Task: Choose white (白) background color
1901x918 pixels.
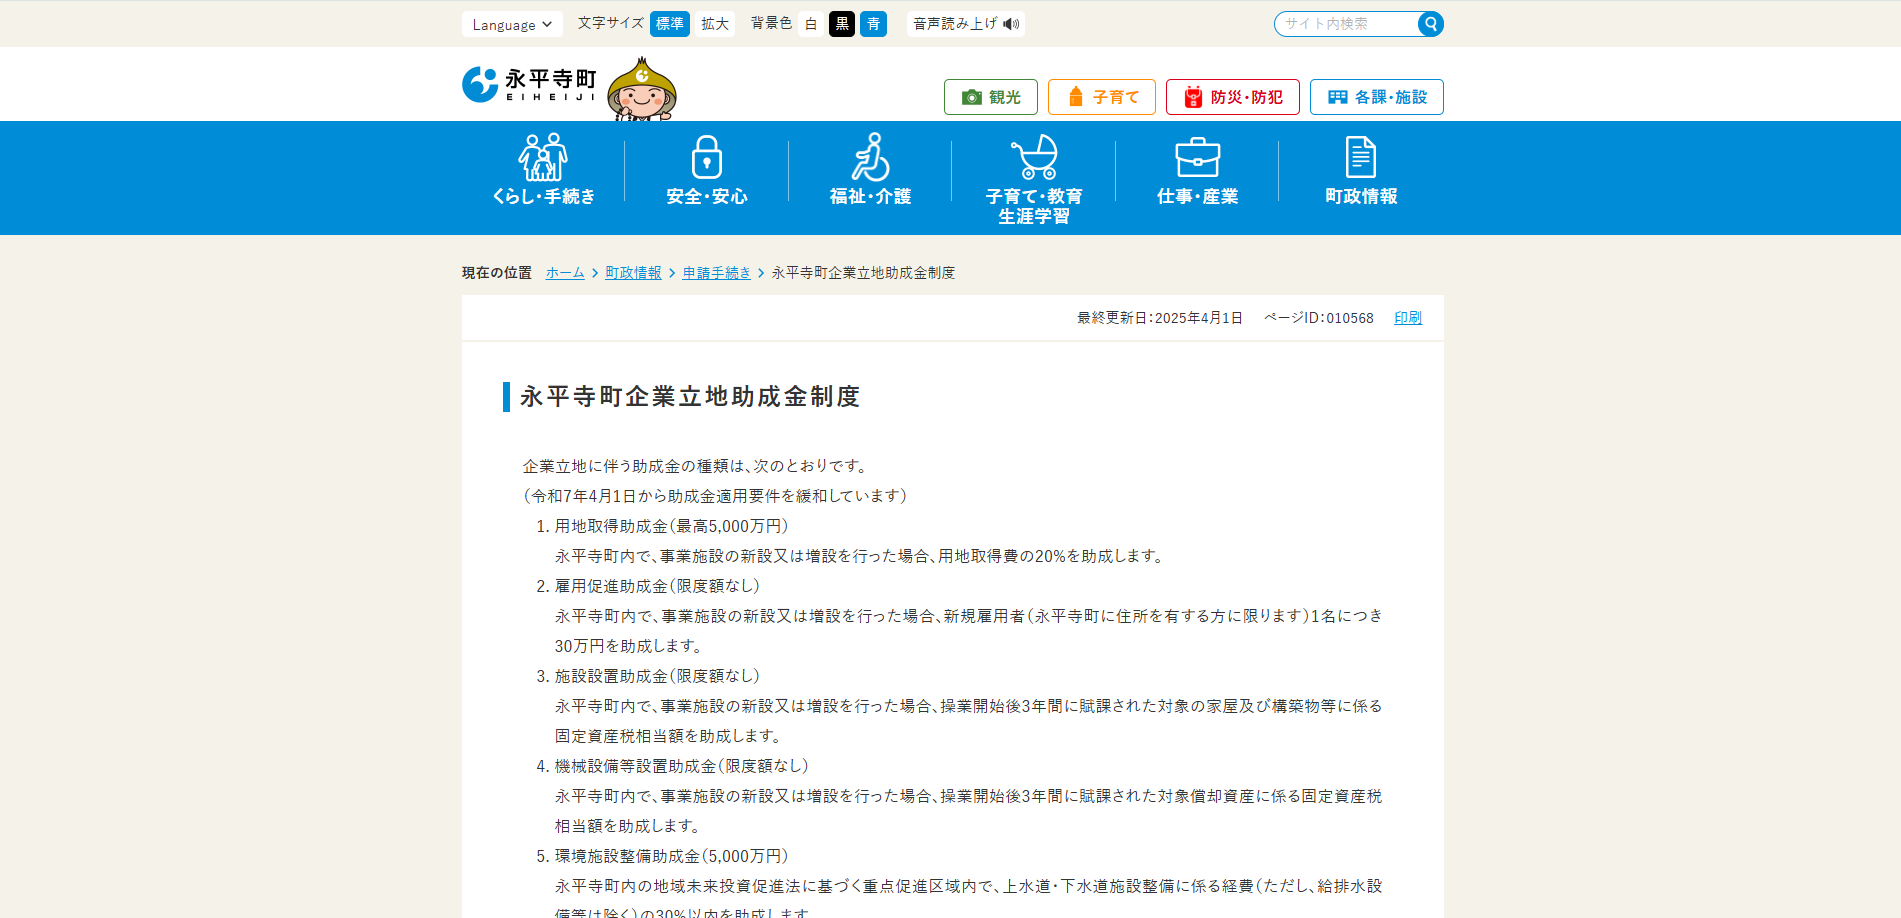Action: 811,24
